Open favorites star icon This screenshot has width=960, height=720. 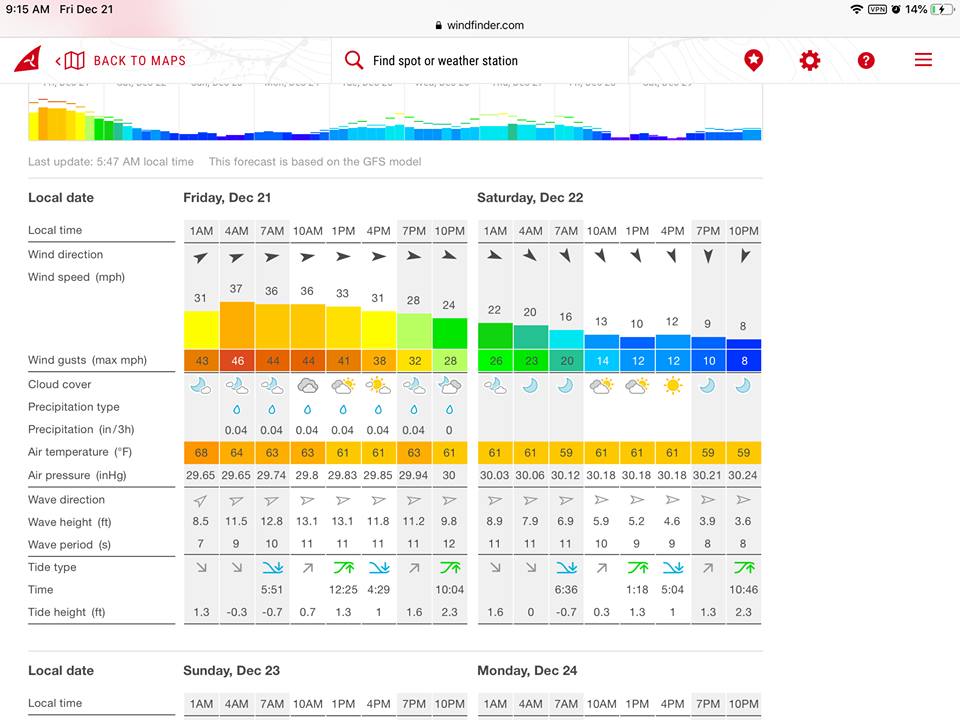[754, 60]
